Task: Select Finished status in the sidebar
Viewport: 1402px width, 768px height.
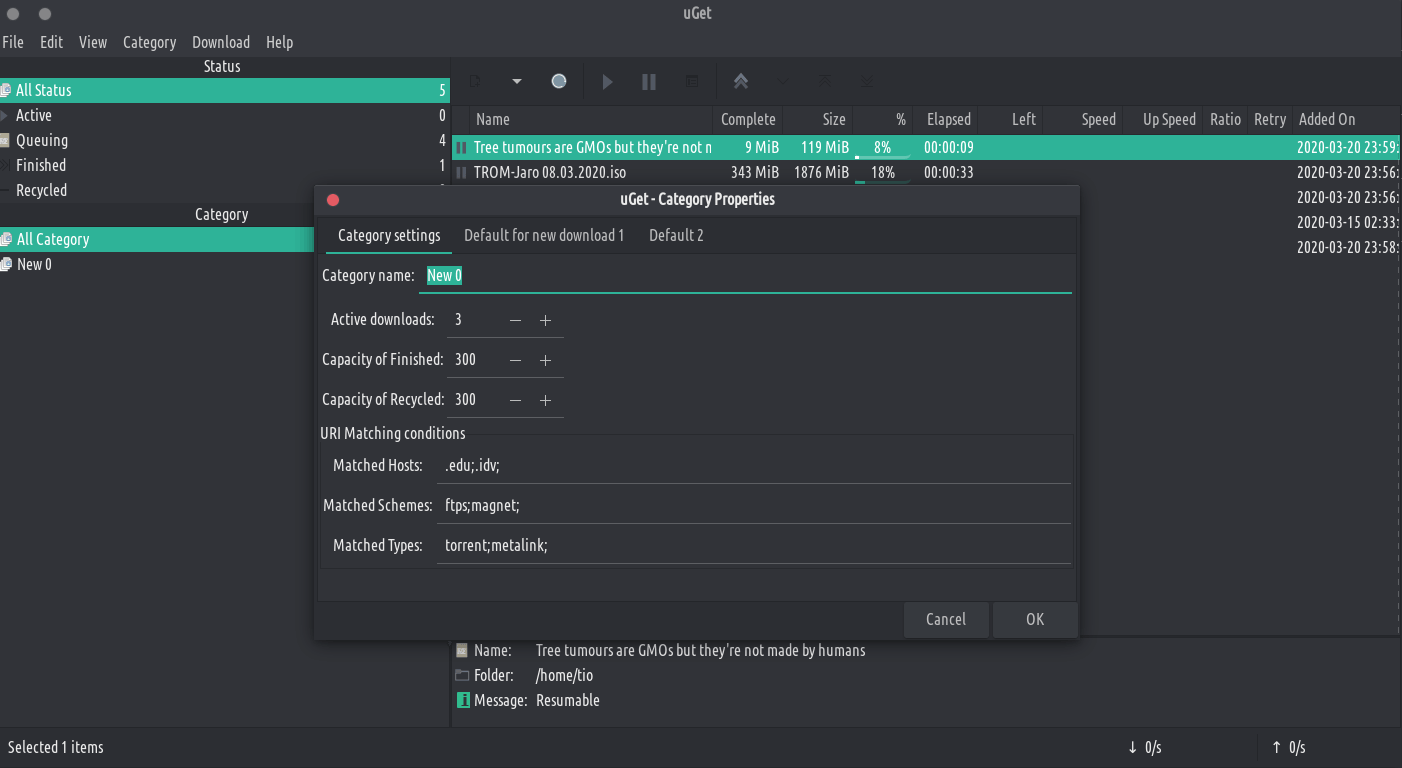Action: 225,165
